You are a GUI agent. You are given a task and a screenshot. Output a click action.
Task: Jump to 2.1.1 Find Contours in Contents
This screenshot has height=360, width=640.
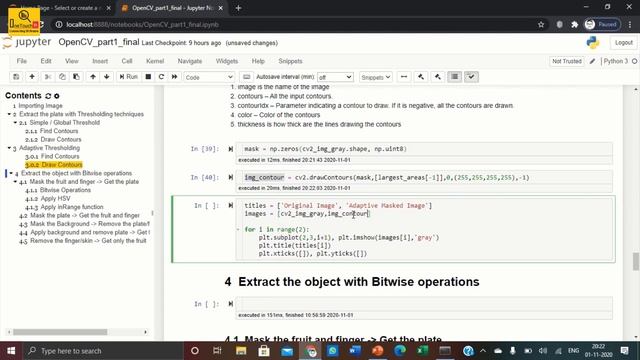click(51, 131)
